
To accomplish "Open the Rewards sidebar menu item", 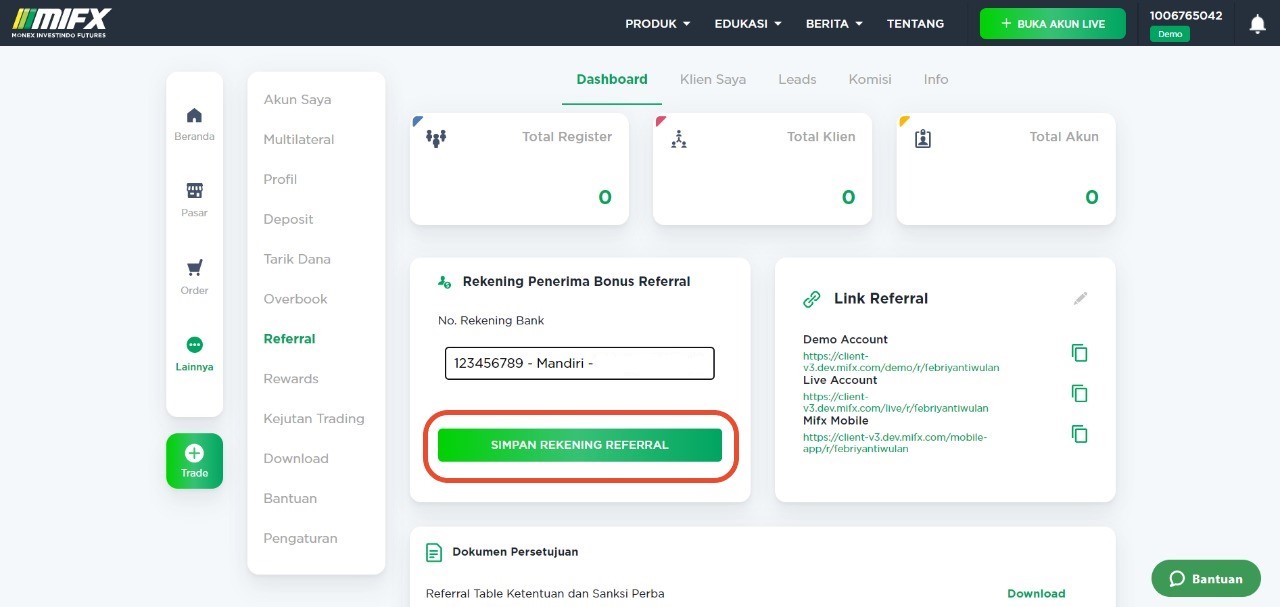I will pyautogui.click(x=291, y=378).
